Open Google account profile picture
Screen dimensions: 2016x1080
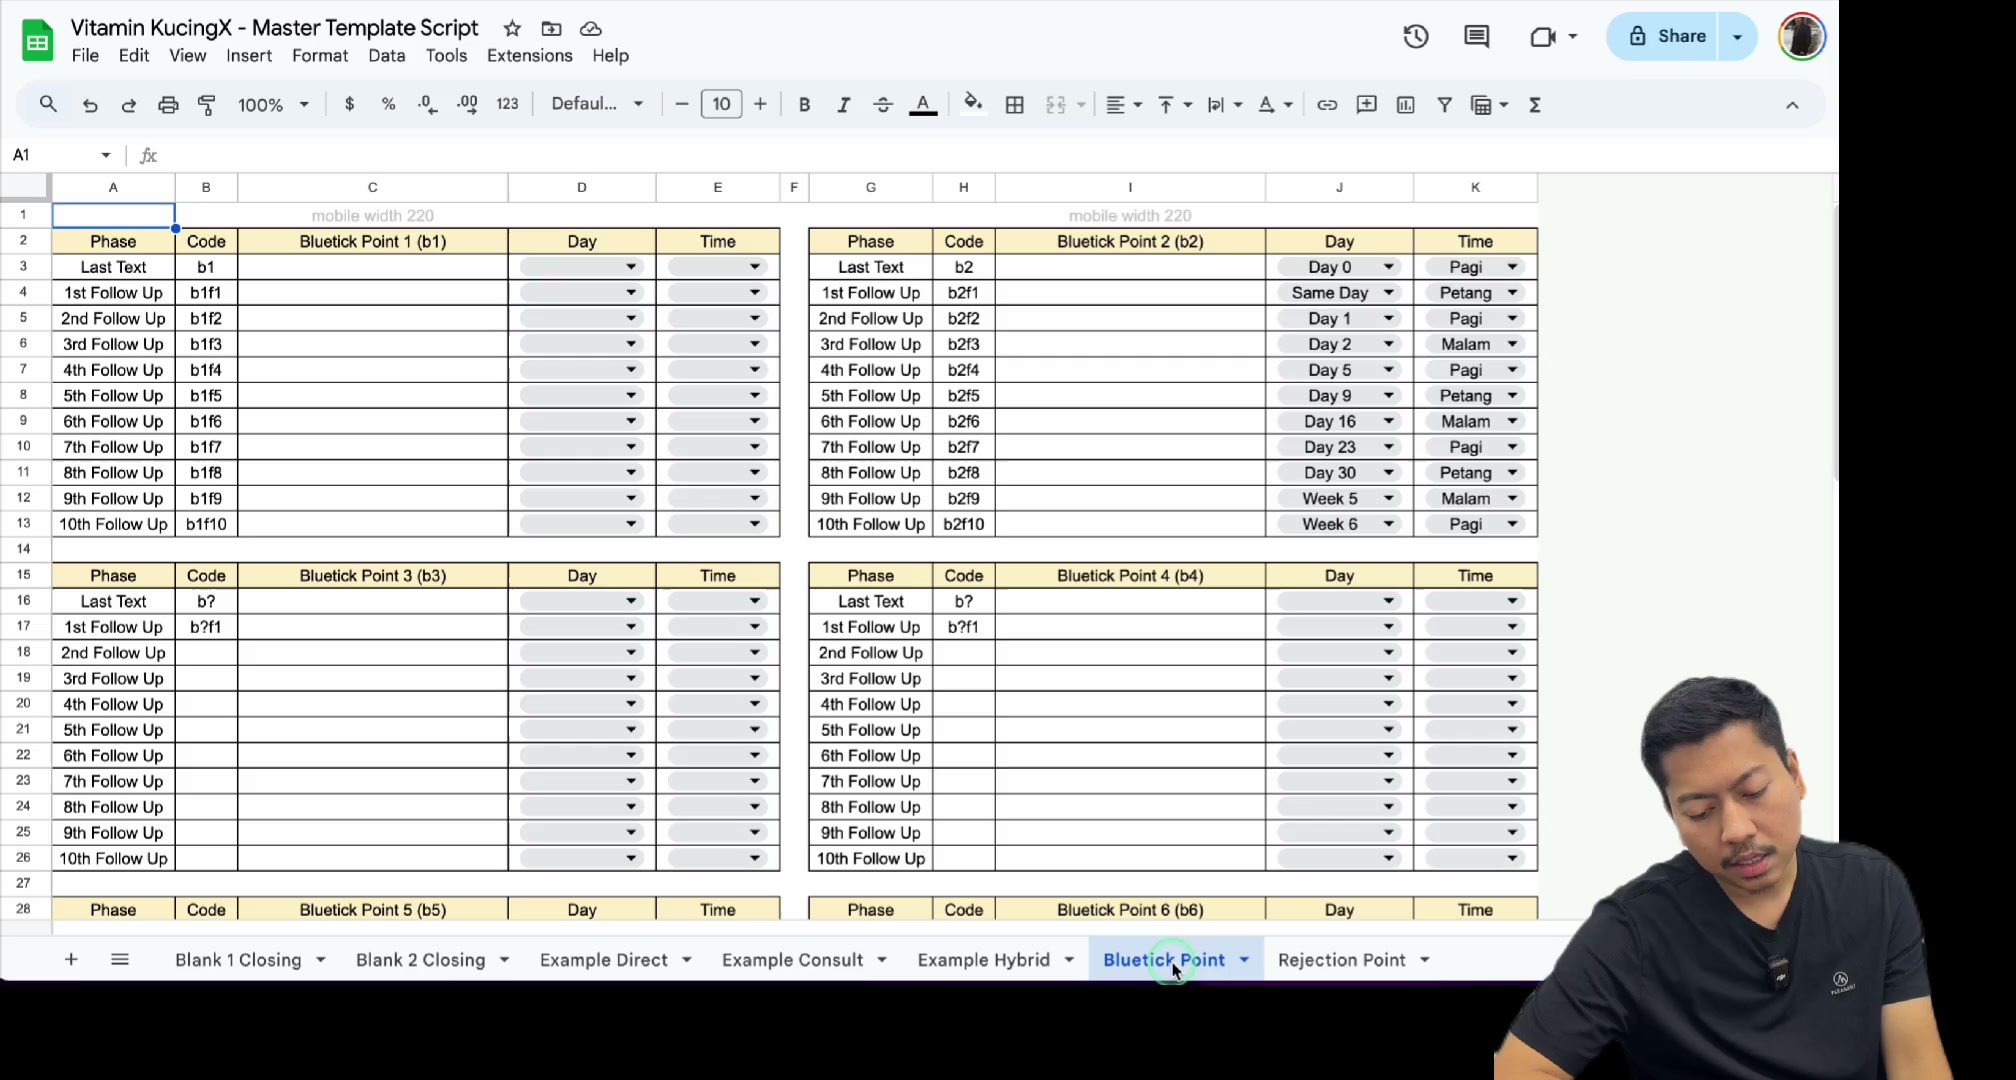[x=1802, y=37]
